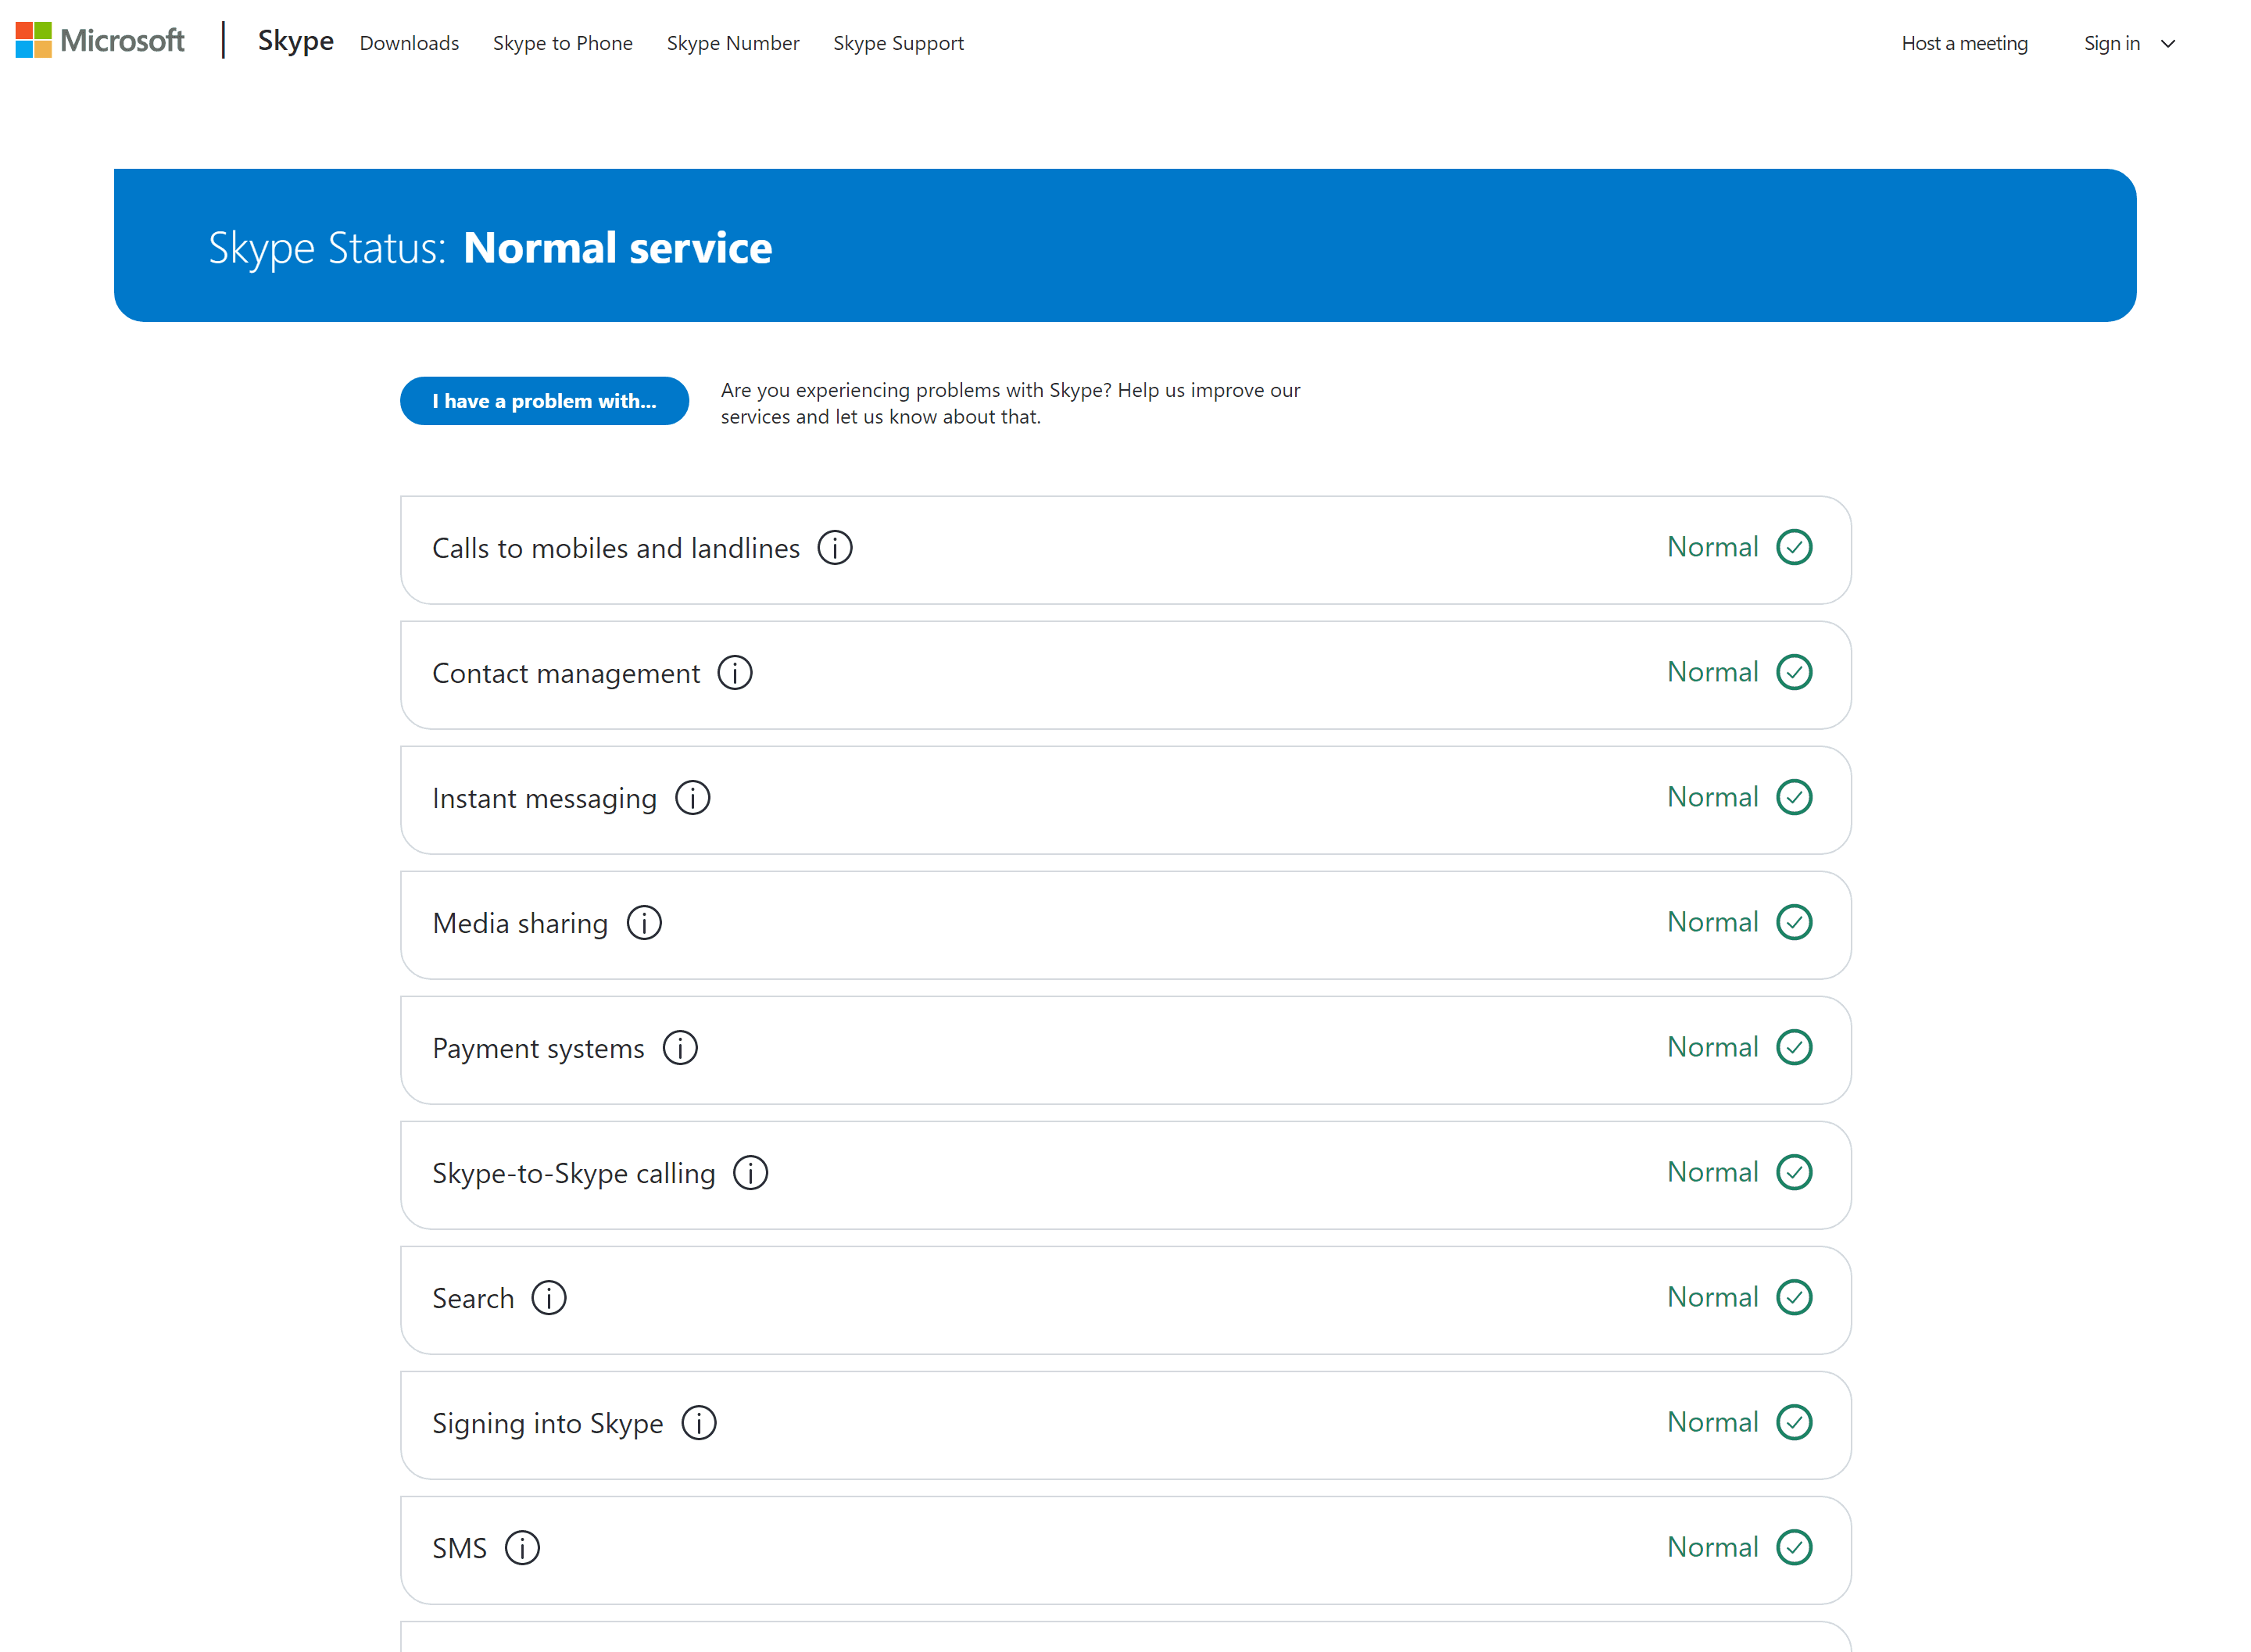Switch to Skype Number

point(733,43)
